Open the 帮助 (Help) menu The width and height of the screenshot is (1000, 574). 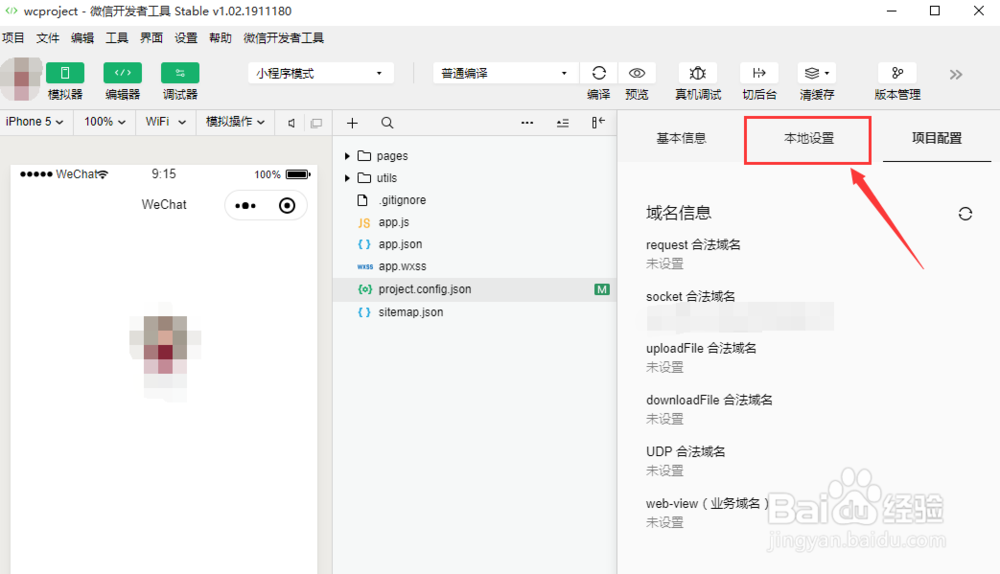click(220, 38)
